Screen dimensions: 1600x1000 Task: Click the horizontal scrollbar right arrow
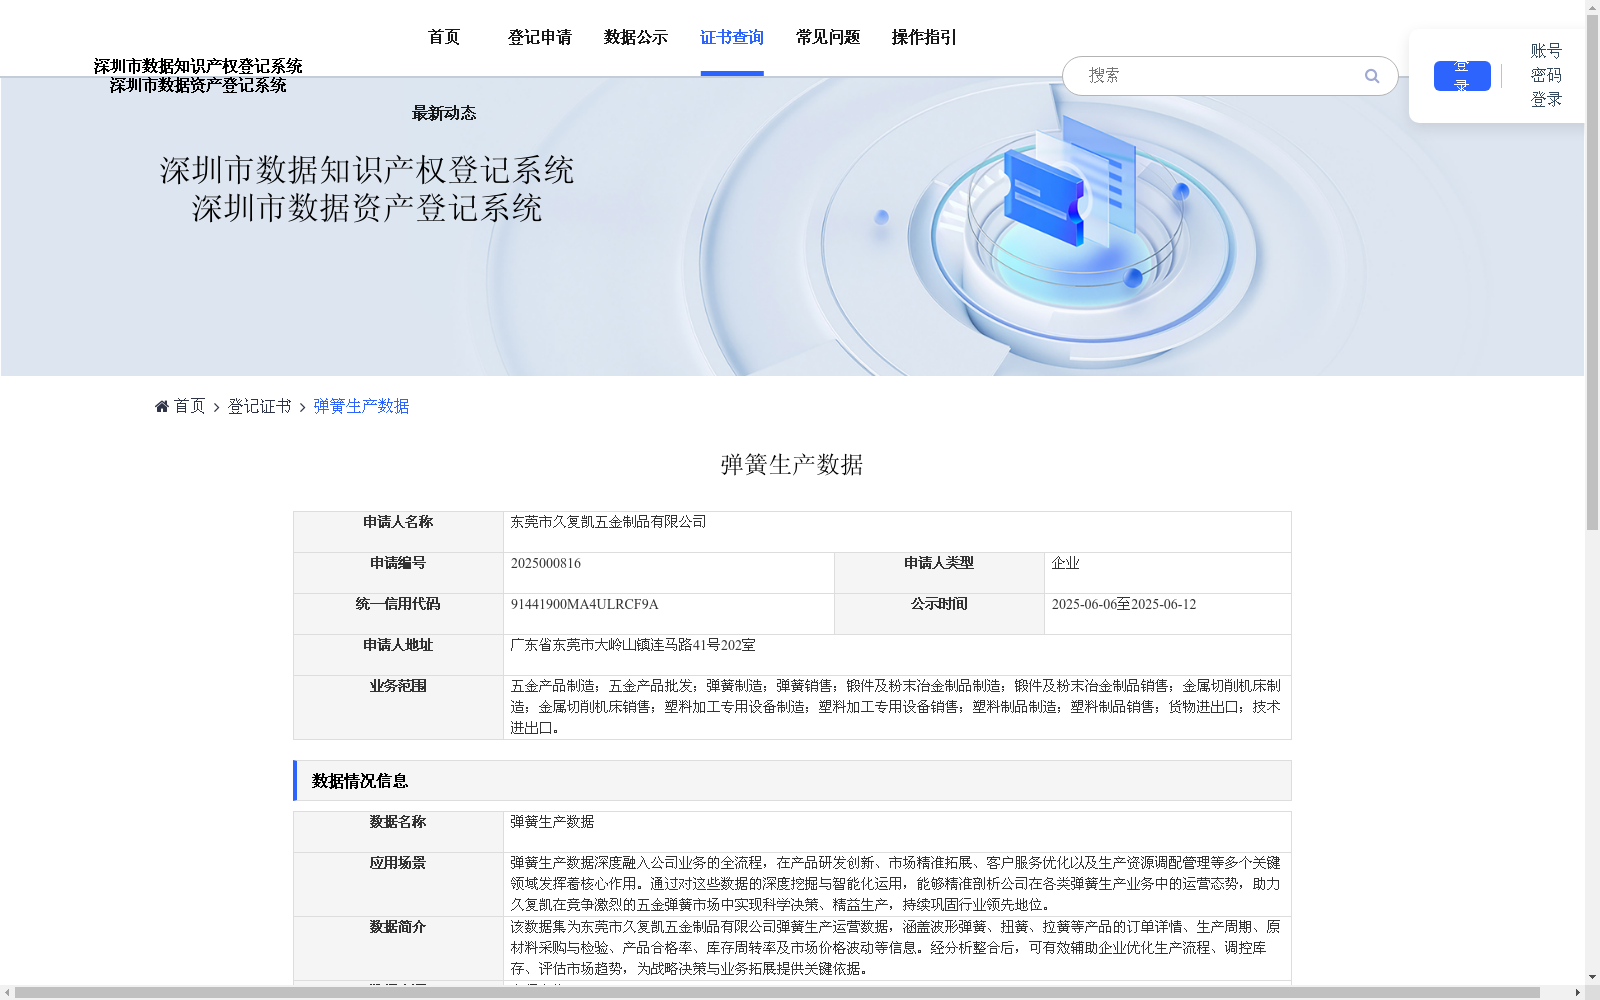click(1578, 992)
